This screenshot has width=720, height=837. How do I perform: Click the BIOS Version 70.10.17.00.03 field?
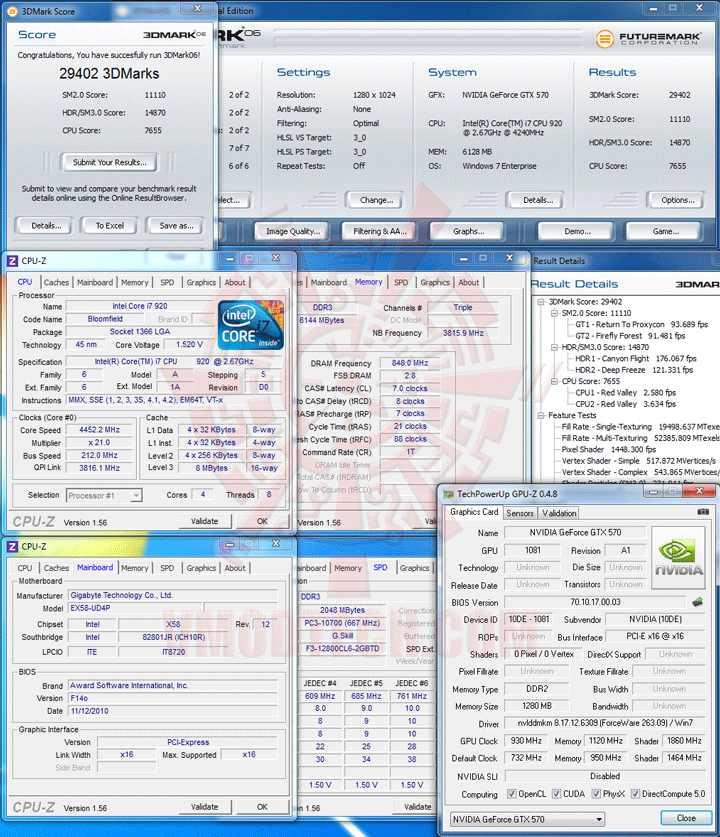point(595,602)
